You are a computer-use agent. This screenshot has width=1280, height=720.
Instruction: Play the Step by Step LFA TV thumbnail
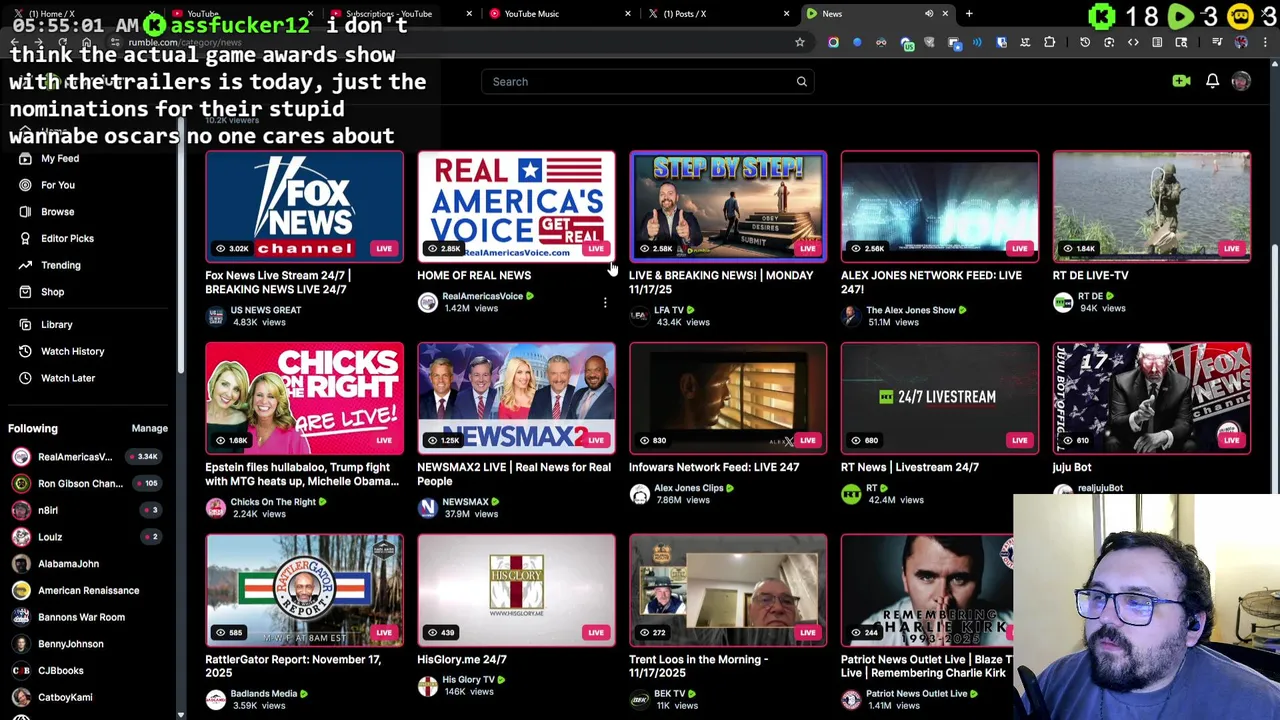coord(728,206)
